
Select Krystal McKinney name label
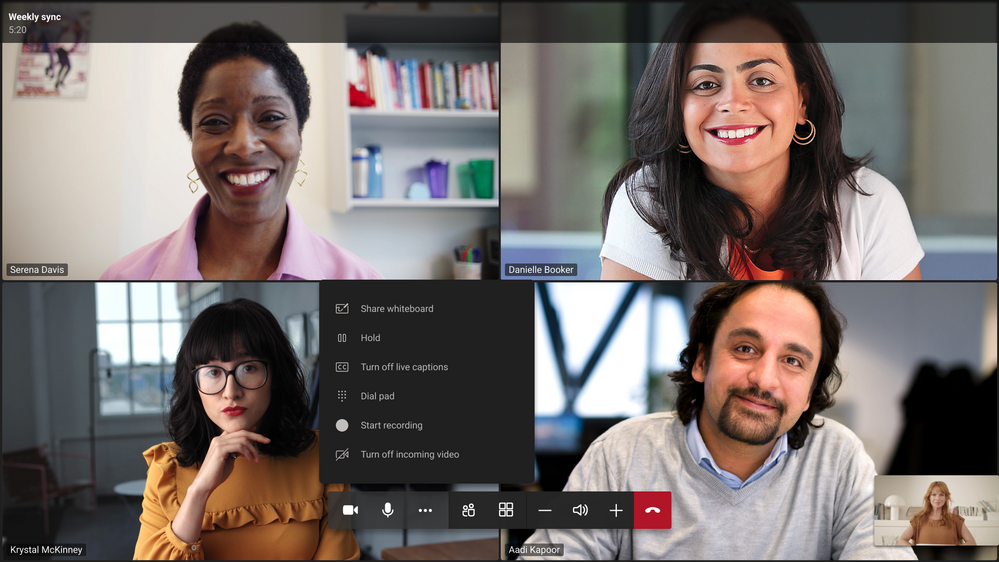click(x=46, y=549)
